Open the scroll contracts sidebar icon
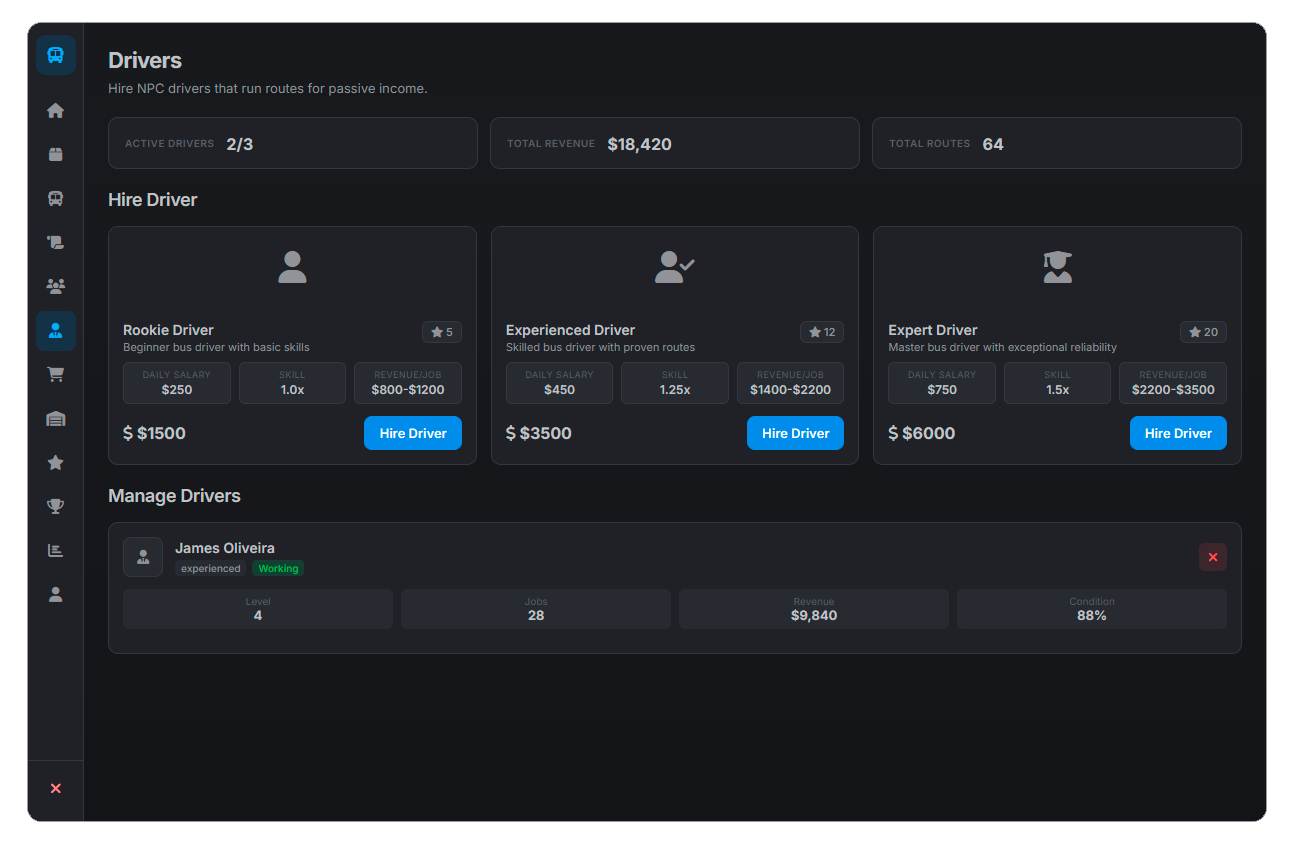The height and width of the screenshot is (843, 1294). click(56, 243)
